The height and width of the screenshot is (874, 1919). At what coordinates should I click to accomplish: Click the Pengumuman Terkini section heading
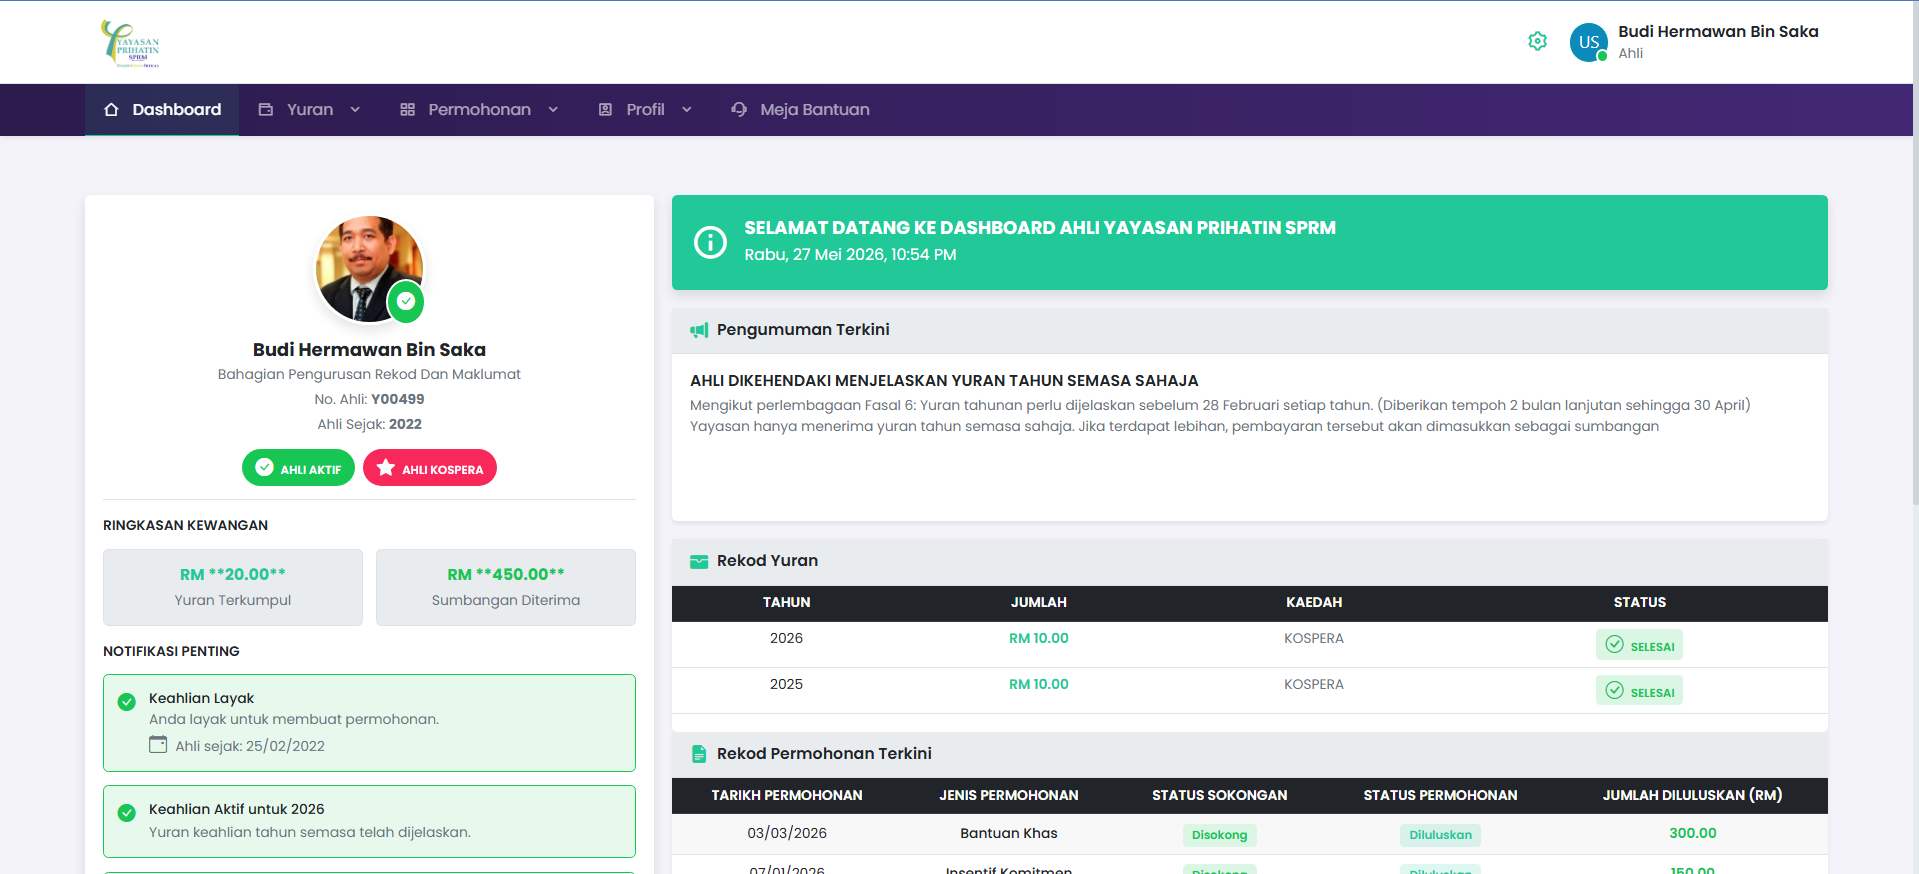pos(803,330)
